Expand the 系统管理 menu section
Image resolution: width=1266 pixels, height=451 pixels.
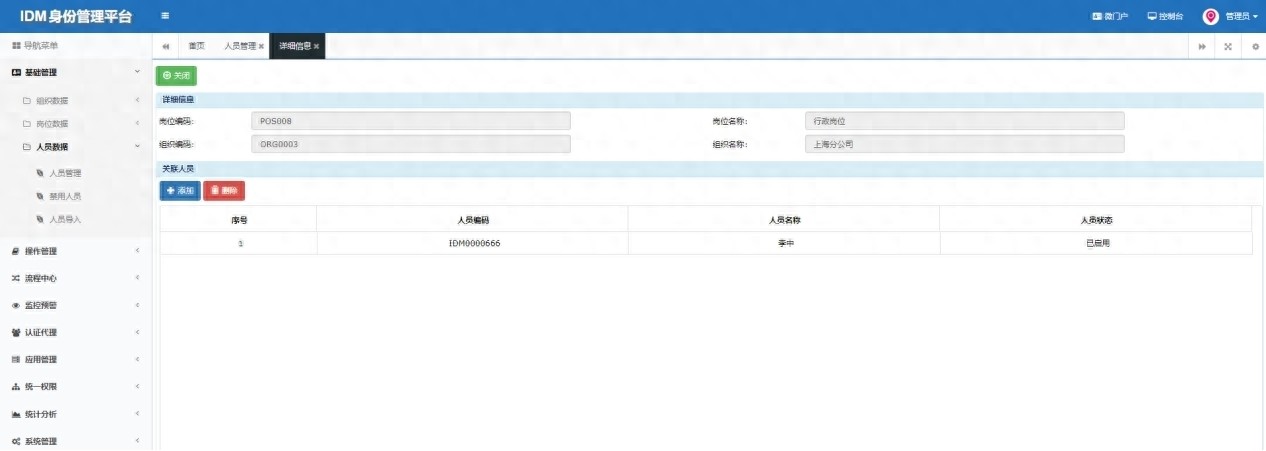coord(75,441)
